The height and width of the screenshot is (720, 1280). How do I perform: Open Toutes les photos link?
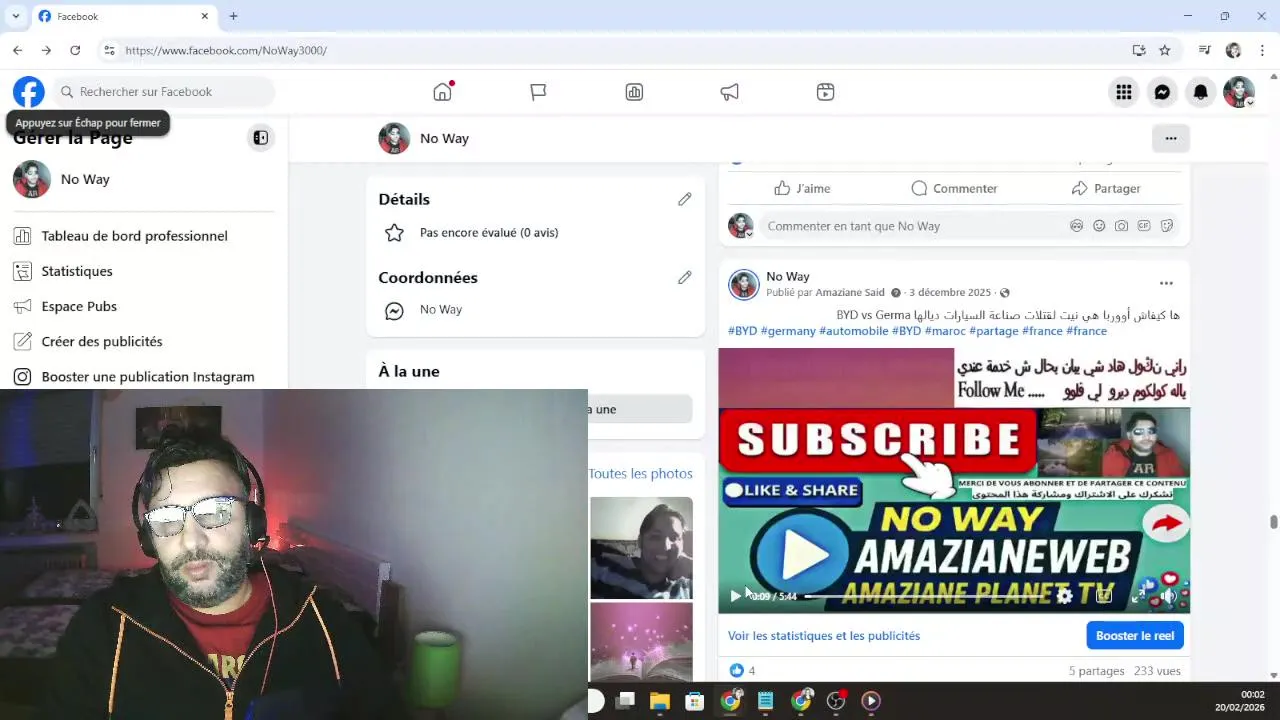click(x=641, y=474)
